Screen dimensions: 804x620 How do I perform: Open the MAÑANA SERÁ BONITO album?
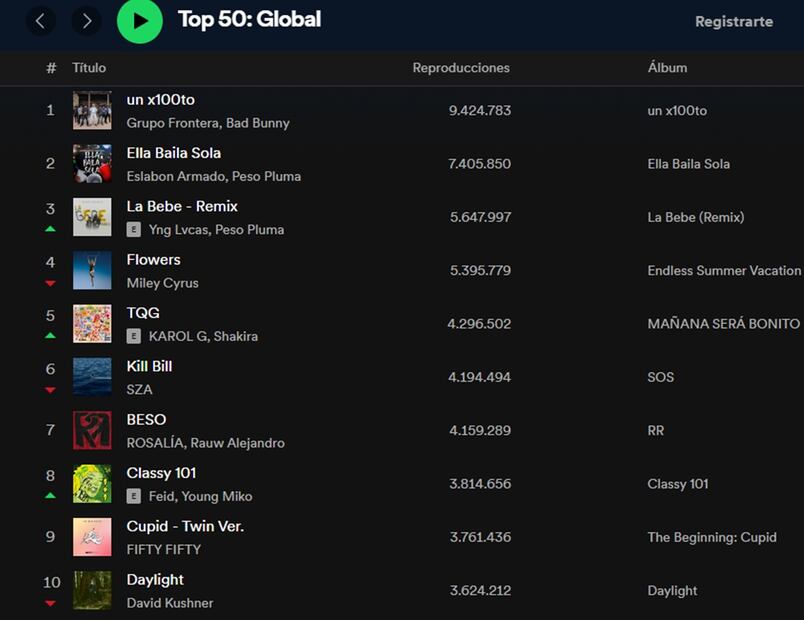coord(724,323)
